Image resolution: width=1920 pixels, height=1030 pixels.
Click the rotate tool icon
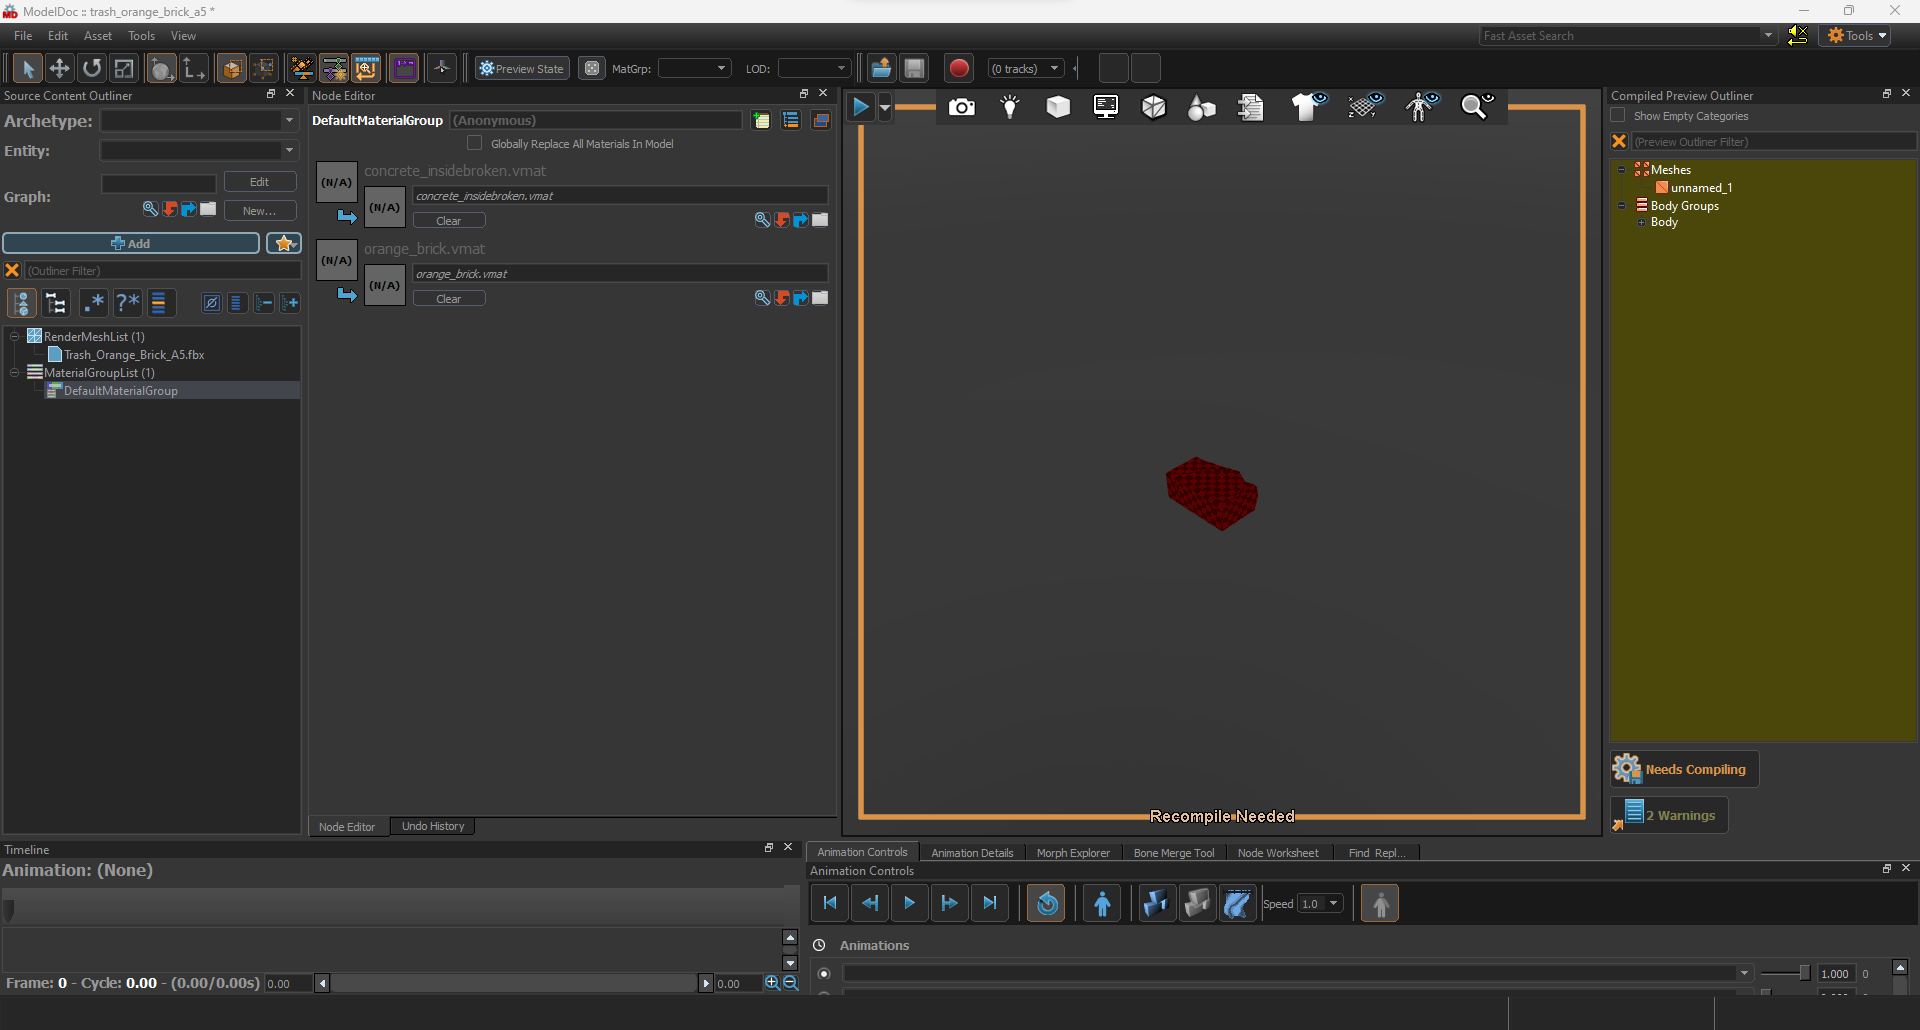92,68
